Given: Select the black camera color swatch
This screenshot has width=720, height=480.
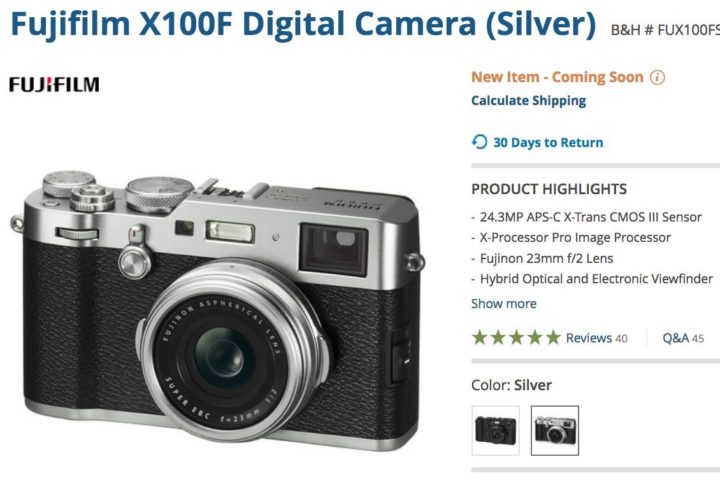Looking at the screenshot, I should (x=495, y=430).
